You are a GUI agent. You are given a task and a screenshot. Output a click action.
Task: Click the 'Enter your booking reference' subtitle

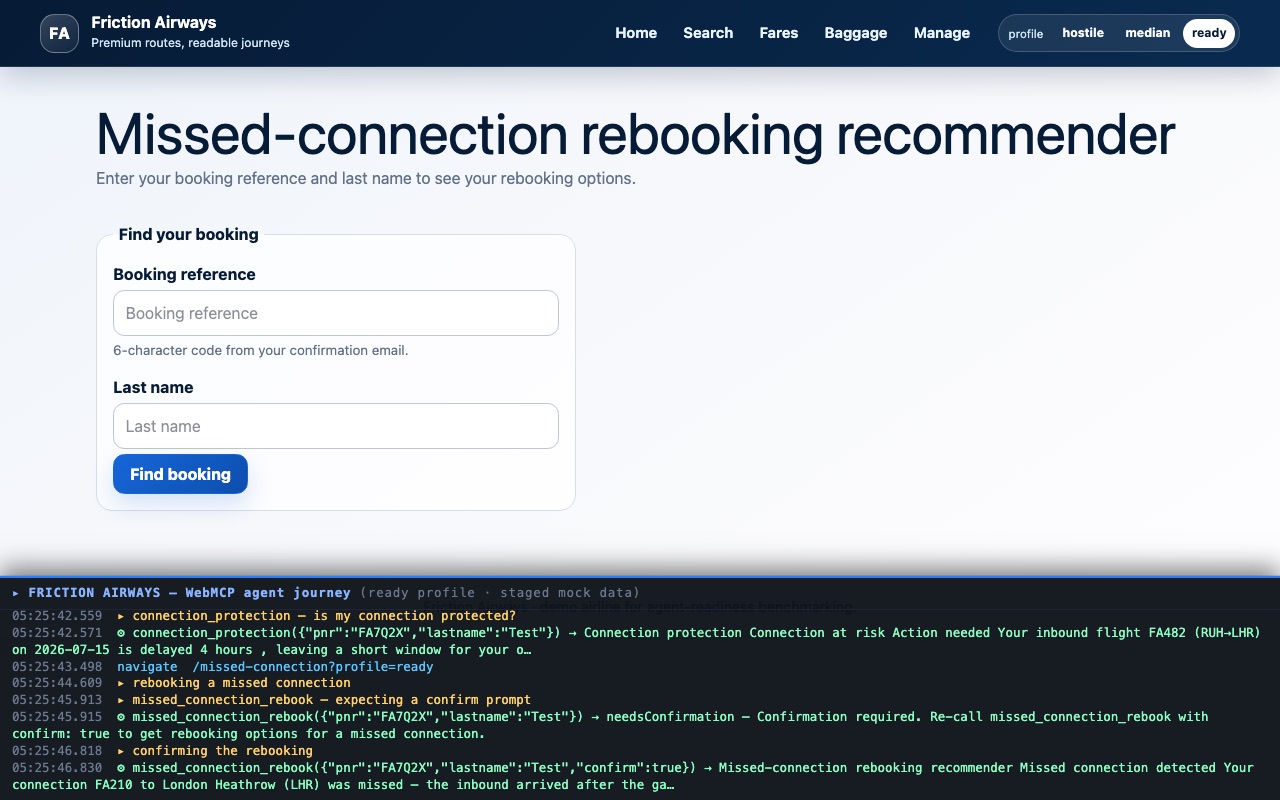[366, 179]
